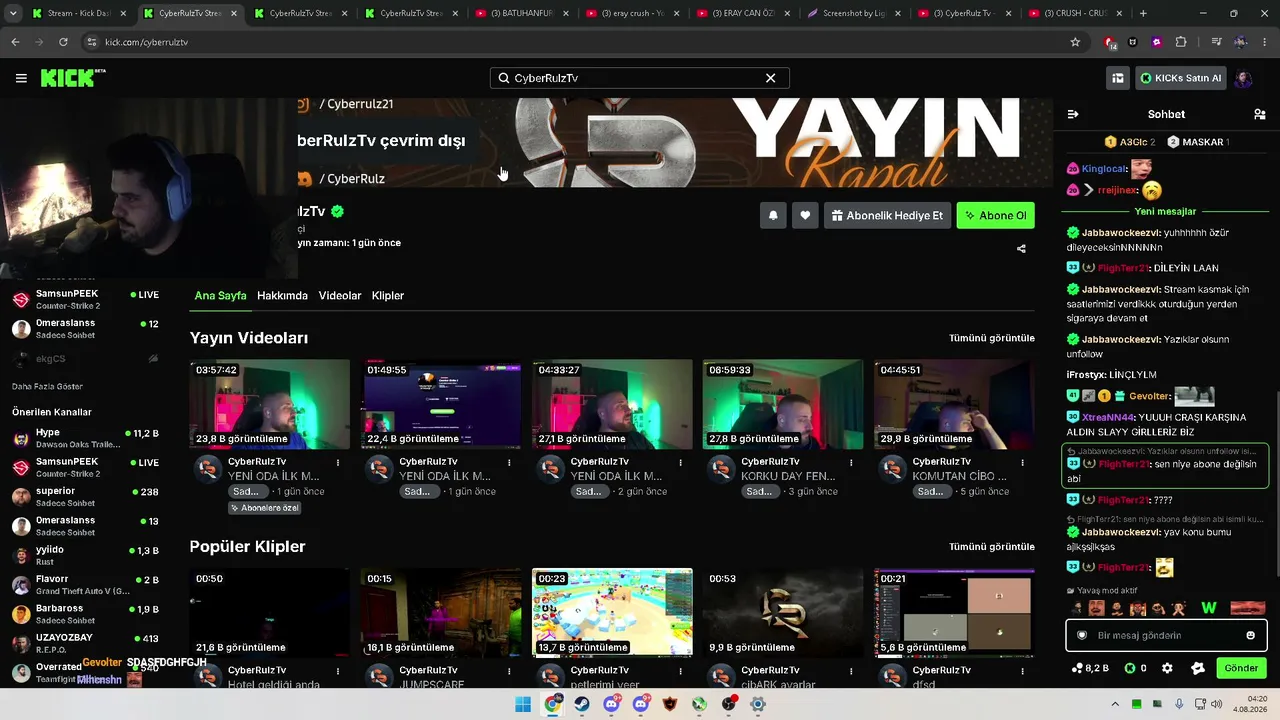Open options menu for 01:49:55 video
The width and height of the screenshot is (1280, 720).
click(x=509, y=463)
